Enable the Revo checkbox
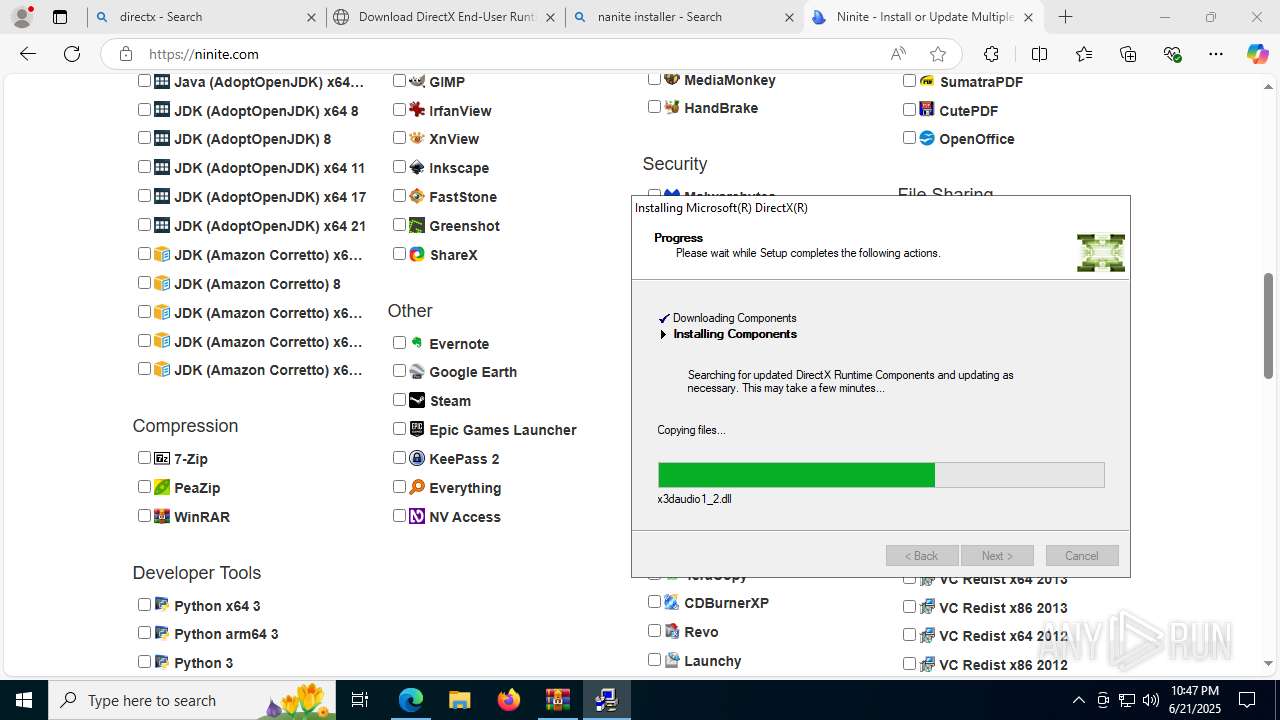The height and width of the screenshot is (720, 1280). pos(654,631)
